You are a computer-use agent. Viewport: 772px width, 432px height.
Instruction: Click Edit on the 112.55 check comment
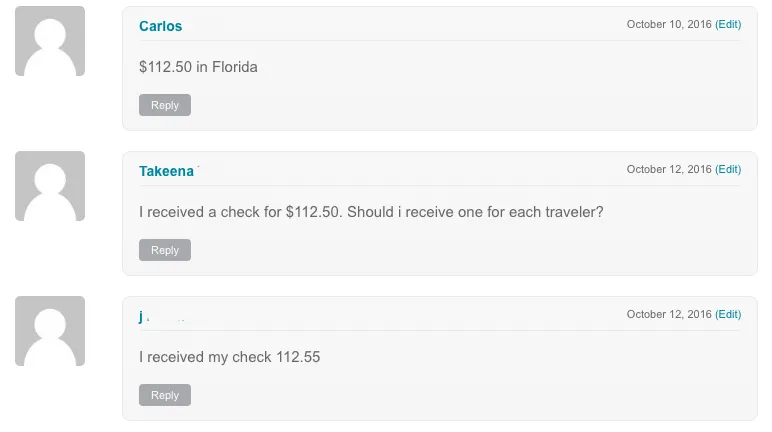click(728, 314)
